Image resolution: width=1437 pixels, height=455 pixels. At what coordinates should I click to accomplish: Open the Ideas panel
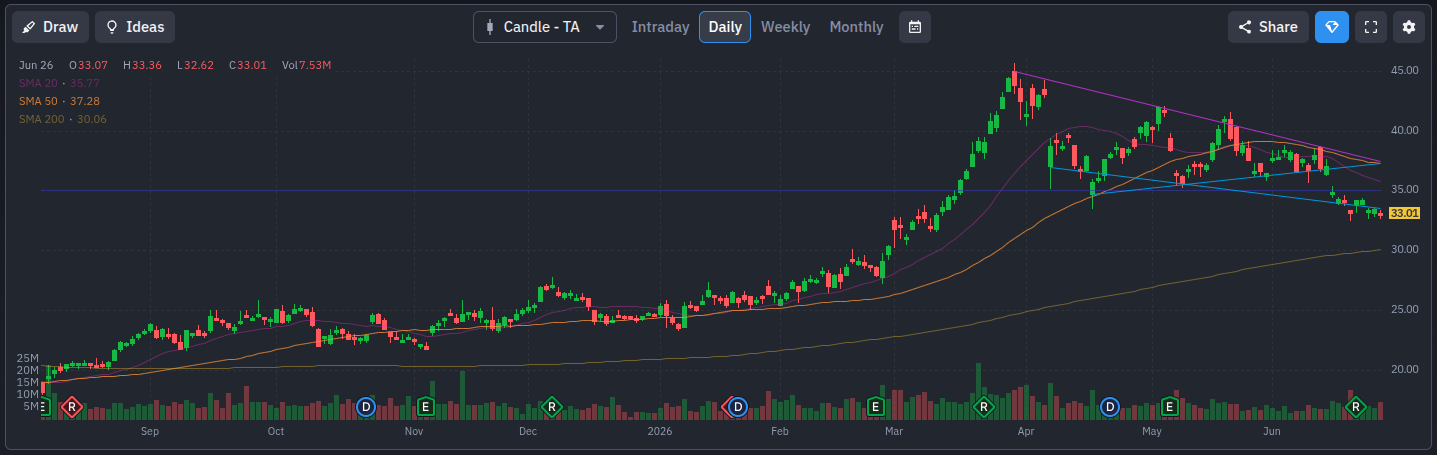[135, 27]
